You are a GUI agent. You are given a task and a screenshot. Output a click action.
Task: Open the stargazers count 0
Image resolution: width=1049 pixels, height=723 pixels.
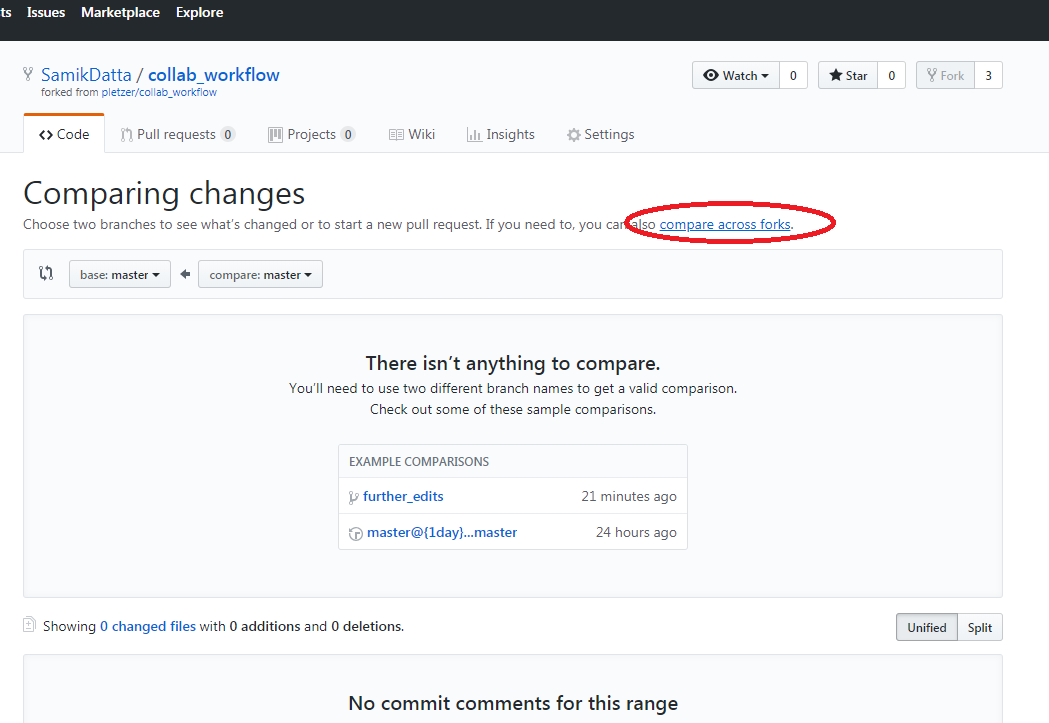pyautogui.click(x=891, y=76)
